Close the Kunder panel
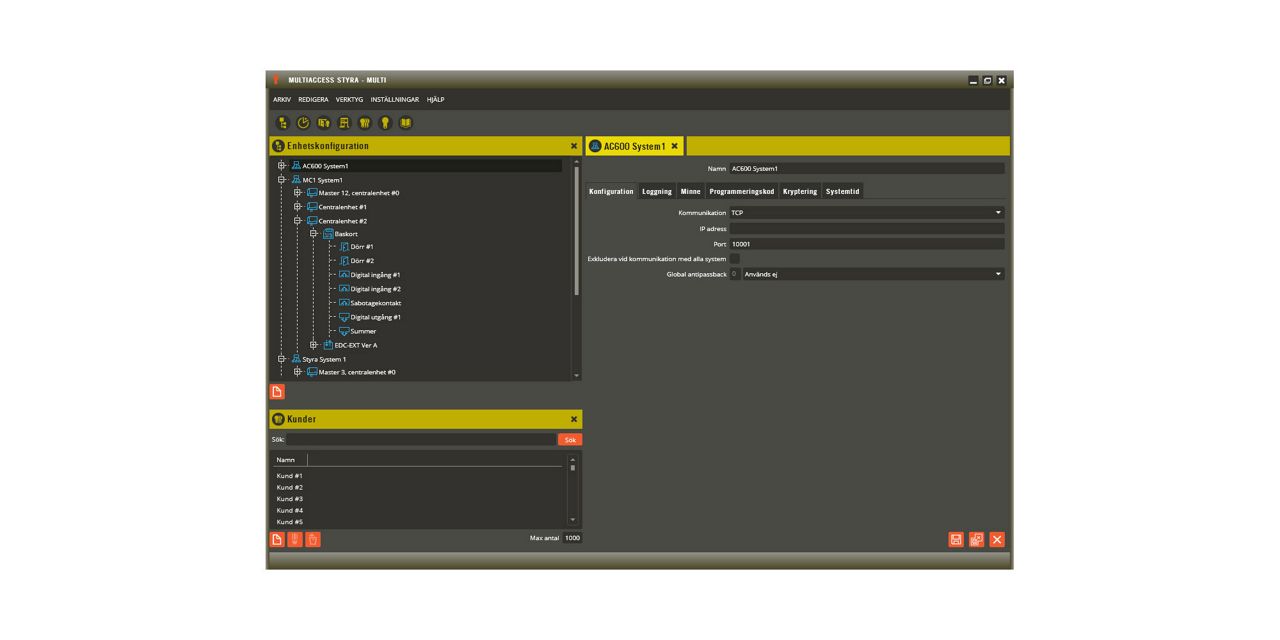This screenshot has width=1280, height=640. point(574,419)
